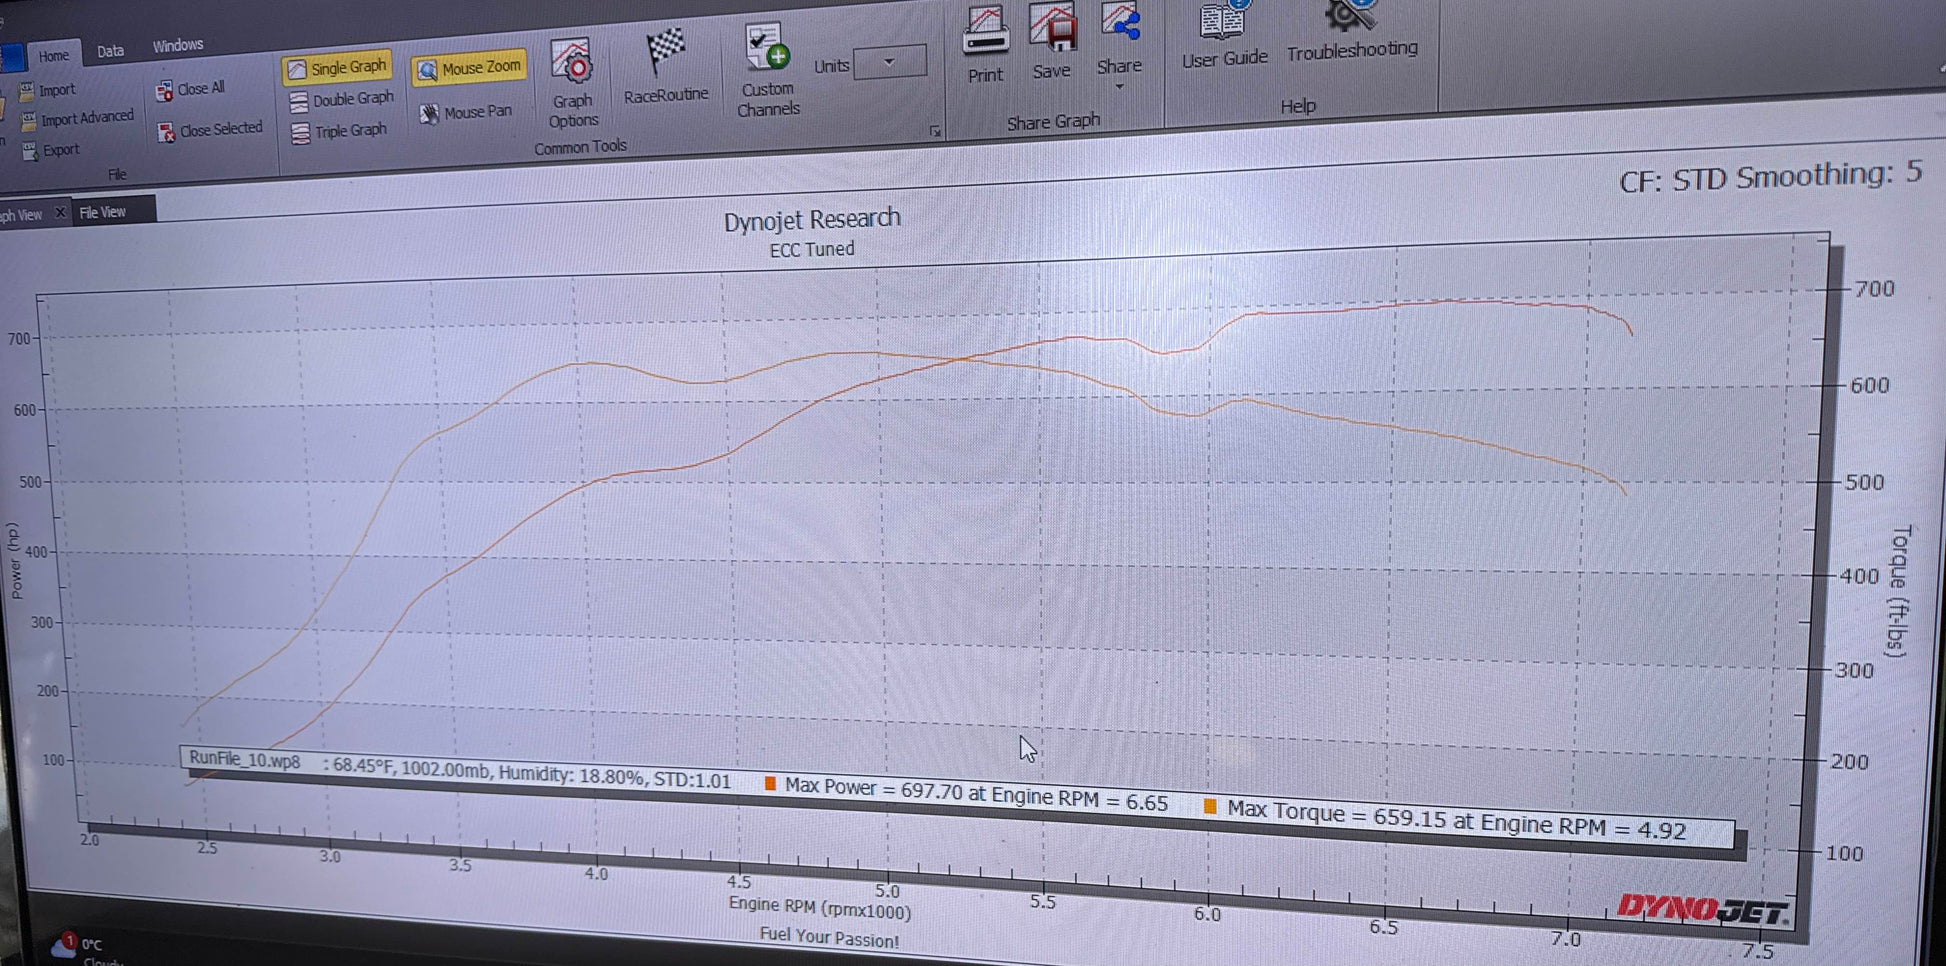This screenshot has width=1946, height=966.
Task: Export the run data
Action: (50, 150)
